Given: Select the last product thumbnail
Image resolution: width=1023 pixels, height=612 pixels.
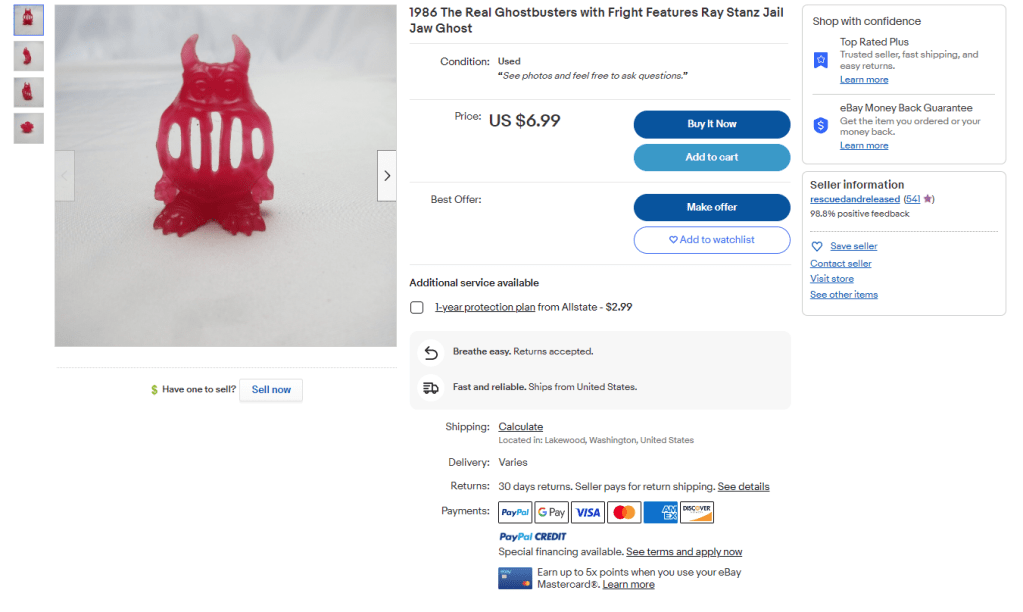Looking at the screenshot, I should [x=28, y=128].
